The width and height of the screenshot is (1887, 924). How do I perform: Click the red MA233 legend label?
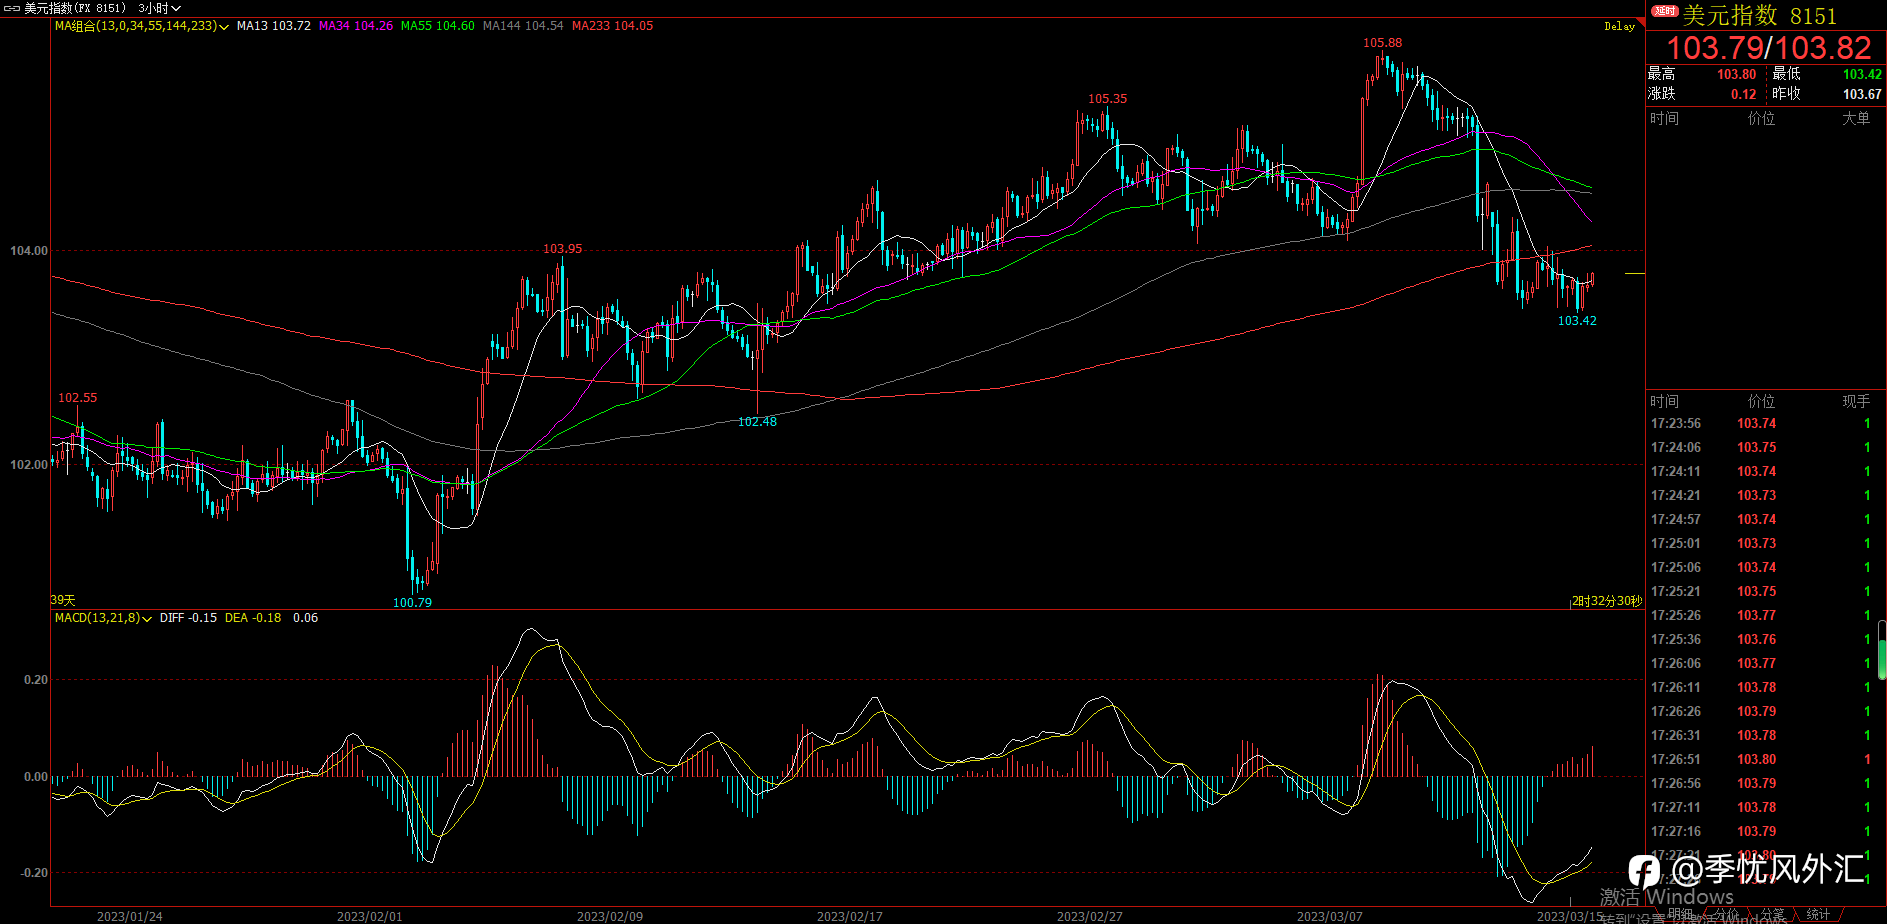click(612, 26)
